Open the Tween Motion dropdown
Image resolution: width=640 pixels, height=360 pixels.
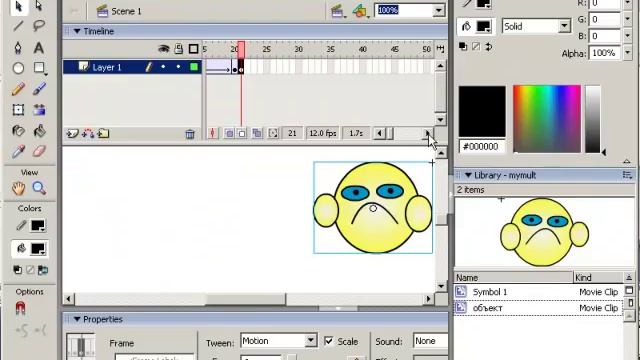(311, 340)
